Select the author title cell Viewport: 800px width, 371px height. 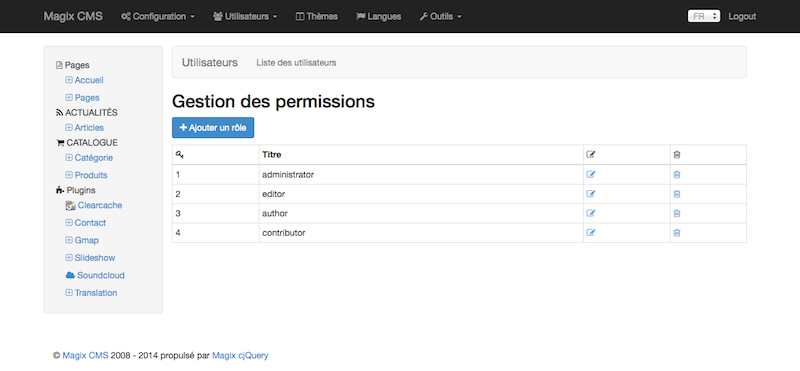click(x=421, y=213)
